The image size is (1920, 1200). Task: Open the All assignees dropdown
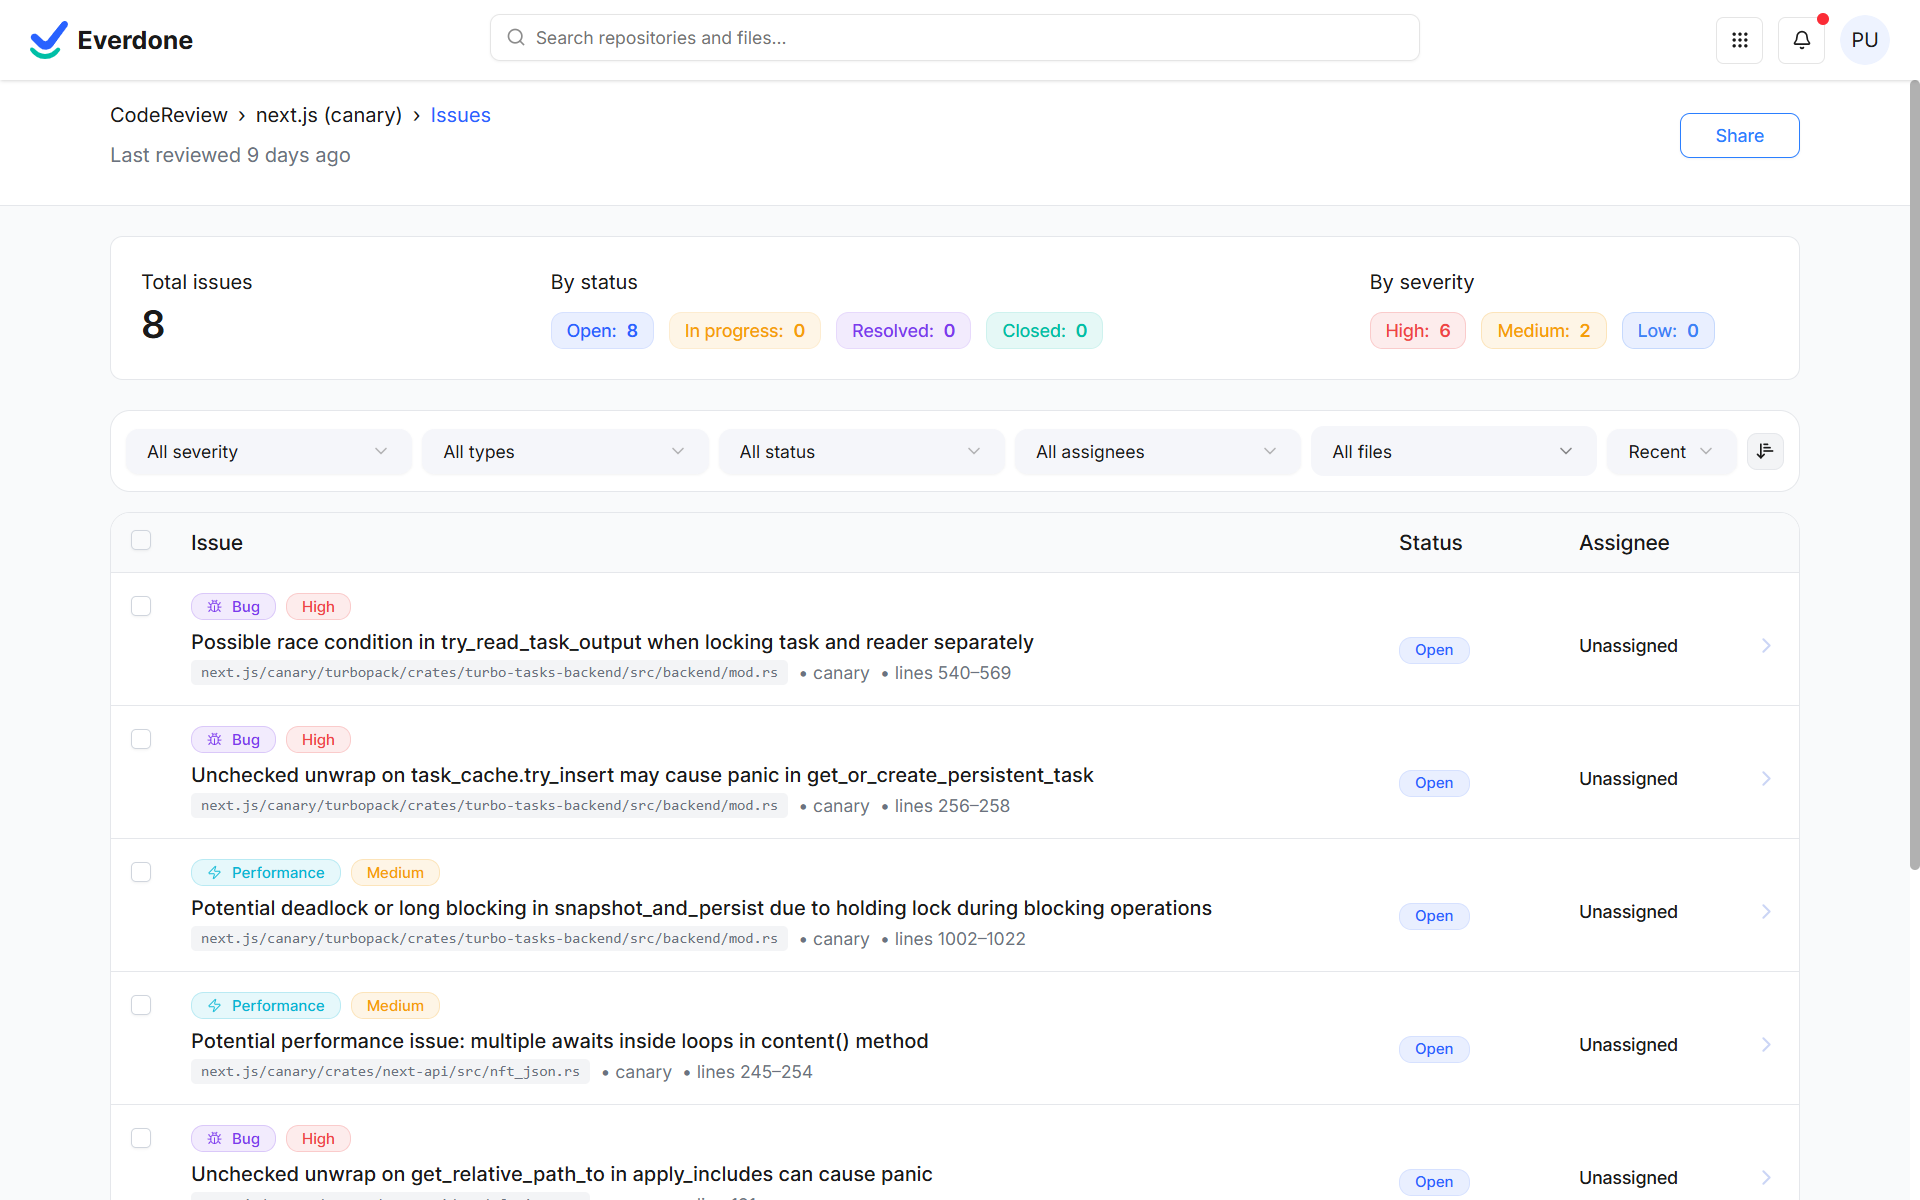(1157, 451)
